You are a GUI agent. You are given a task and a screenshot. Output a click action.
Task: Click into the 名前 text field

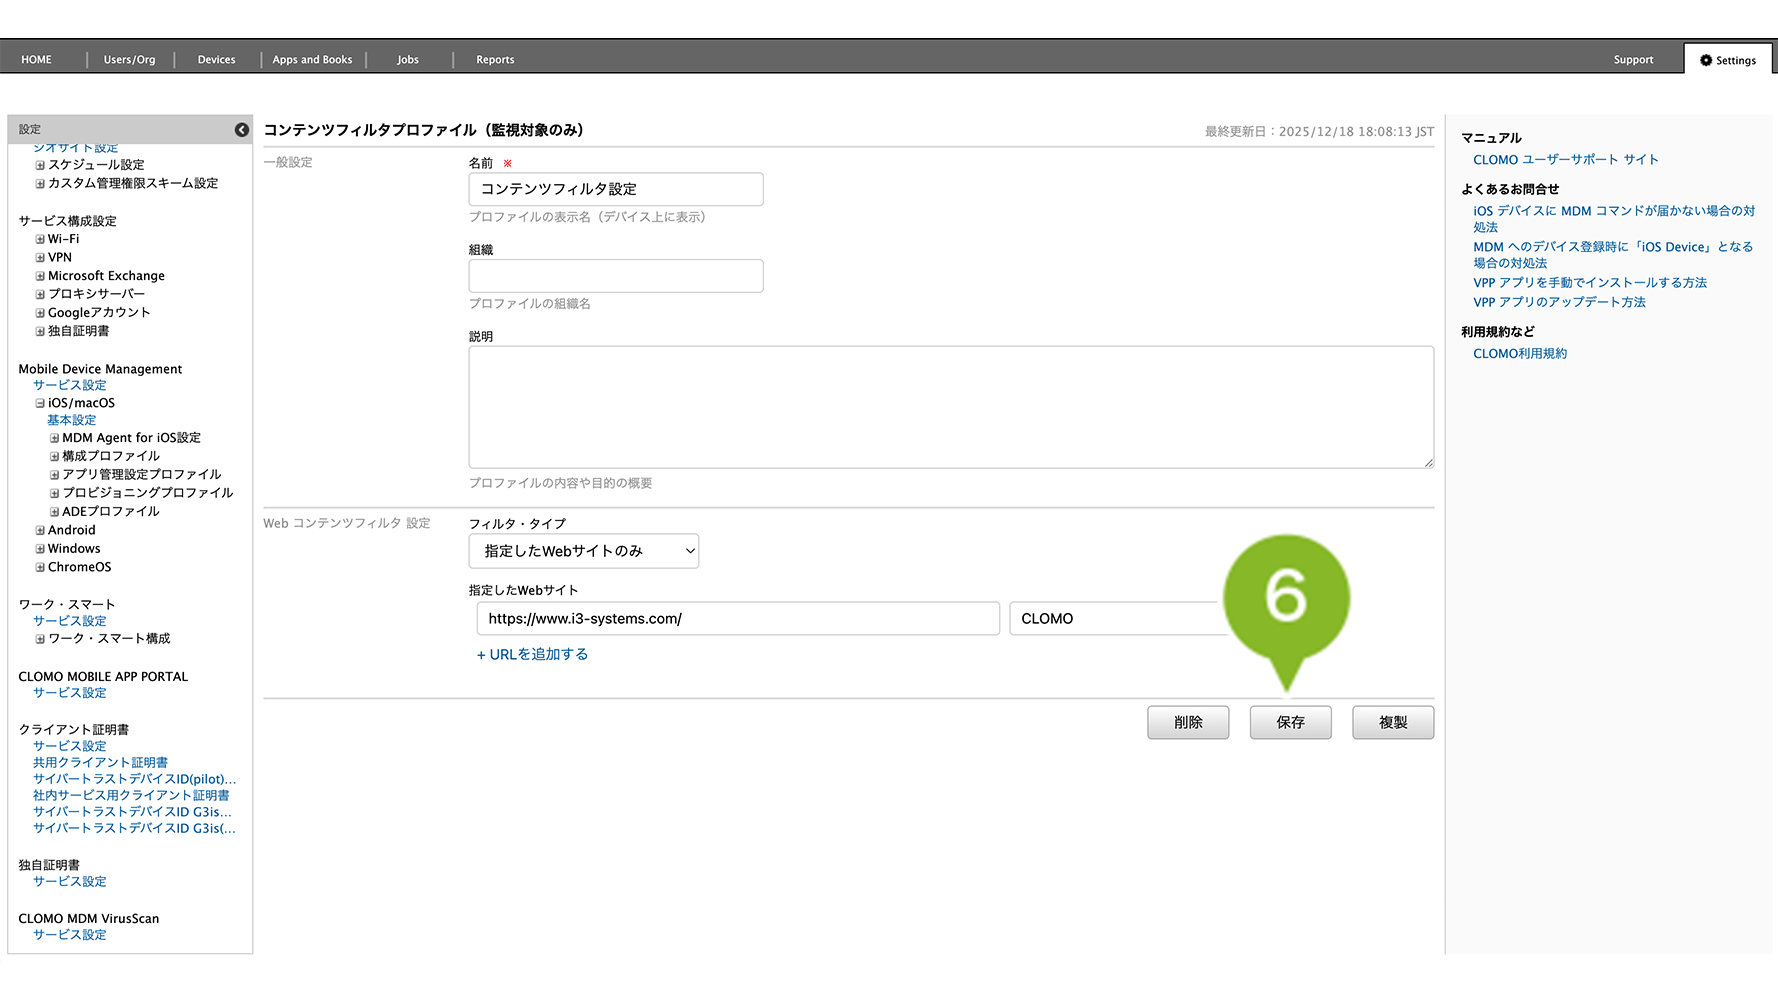pyautogui.click(x=615, y=189)
